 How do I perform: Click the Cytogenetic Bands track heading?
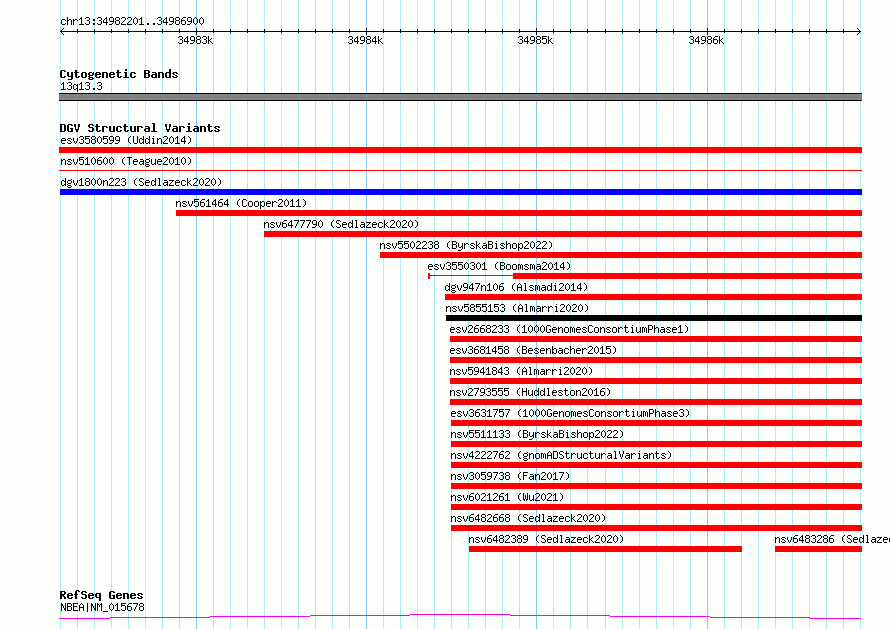point(119,74)
